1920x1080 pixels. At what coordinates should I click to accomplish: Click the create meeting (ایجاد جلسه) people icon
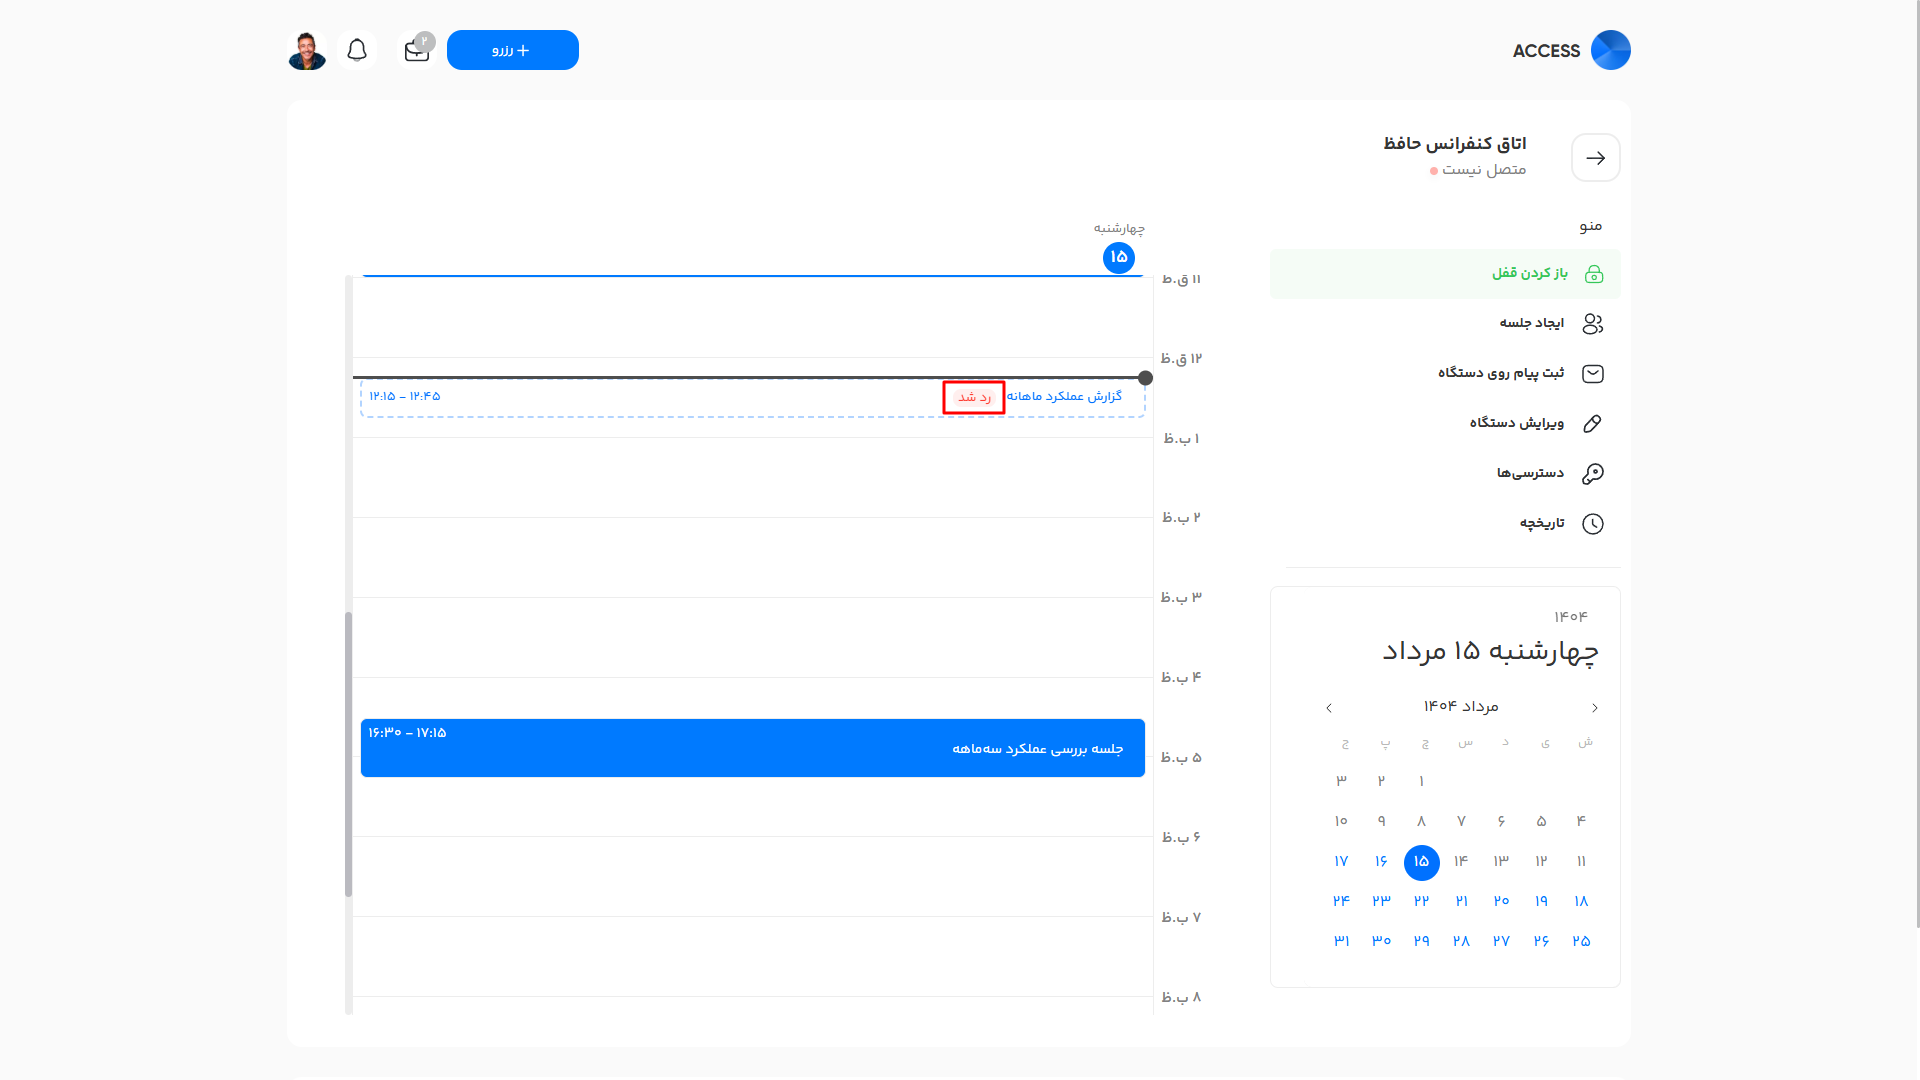coord(1592,323)
